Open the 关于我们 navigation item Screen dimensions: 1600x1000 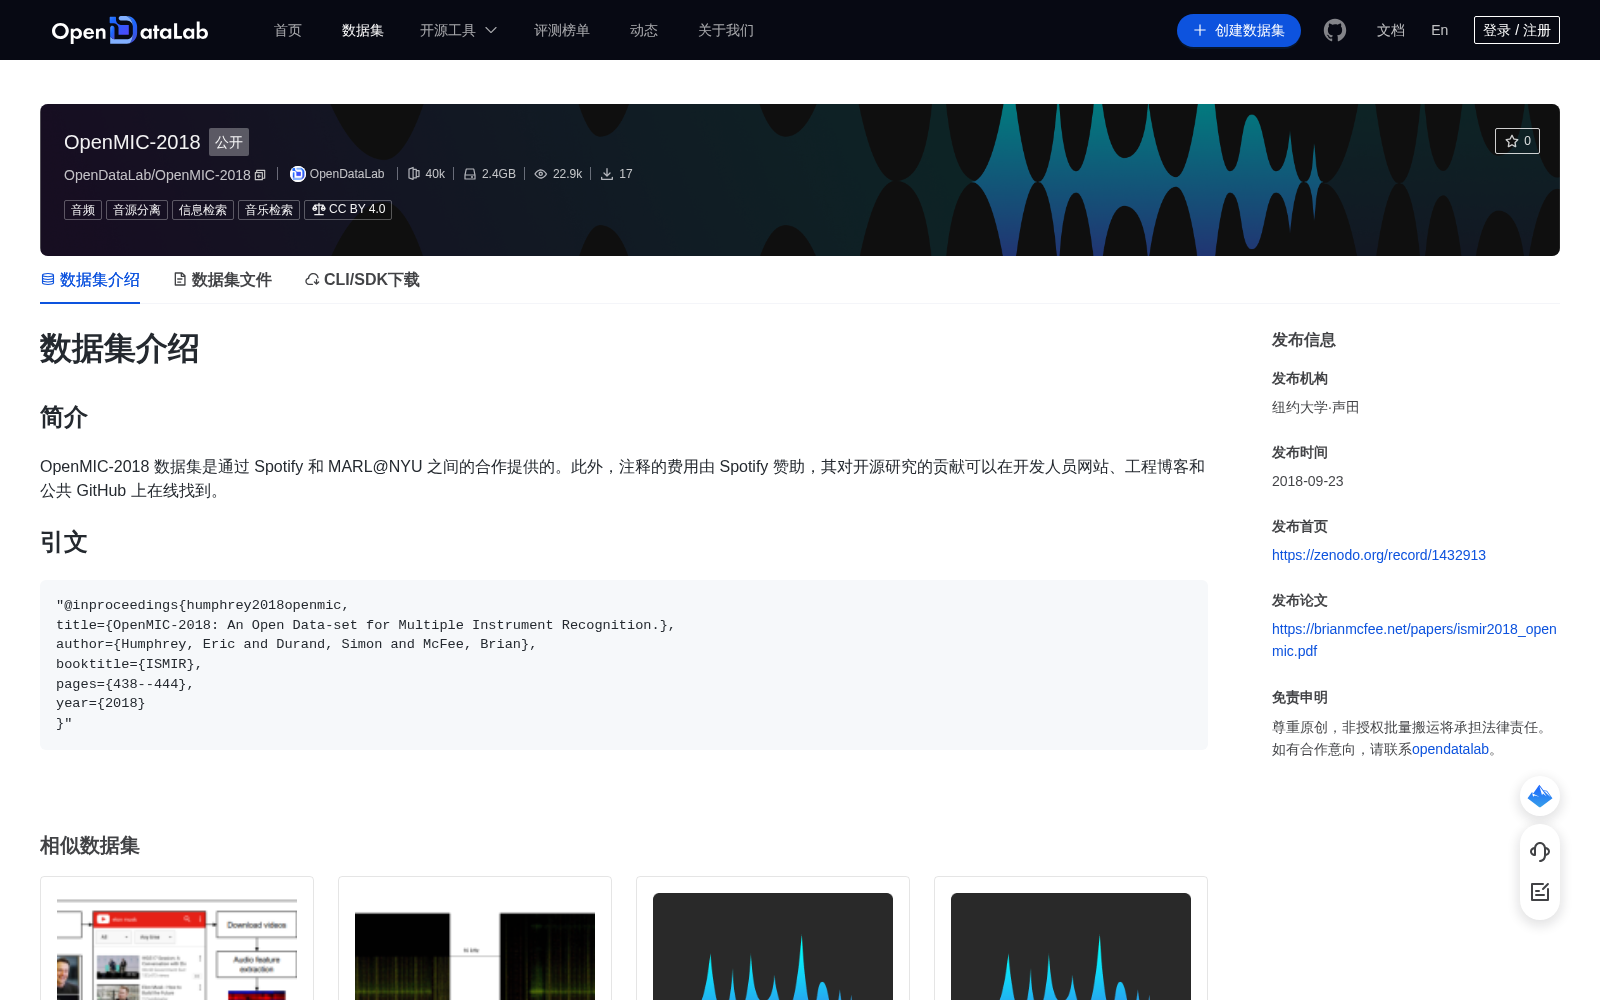[726, 30]
